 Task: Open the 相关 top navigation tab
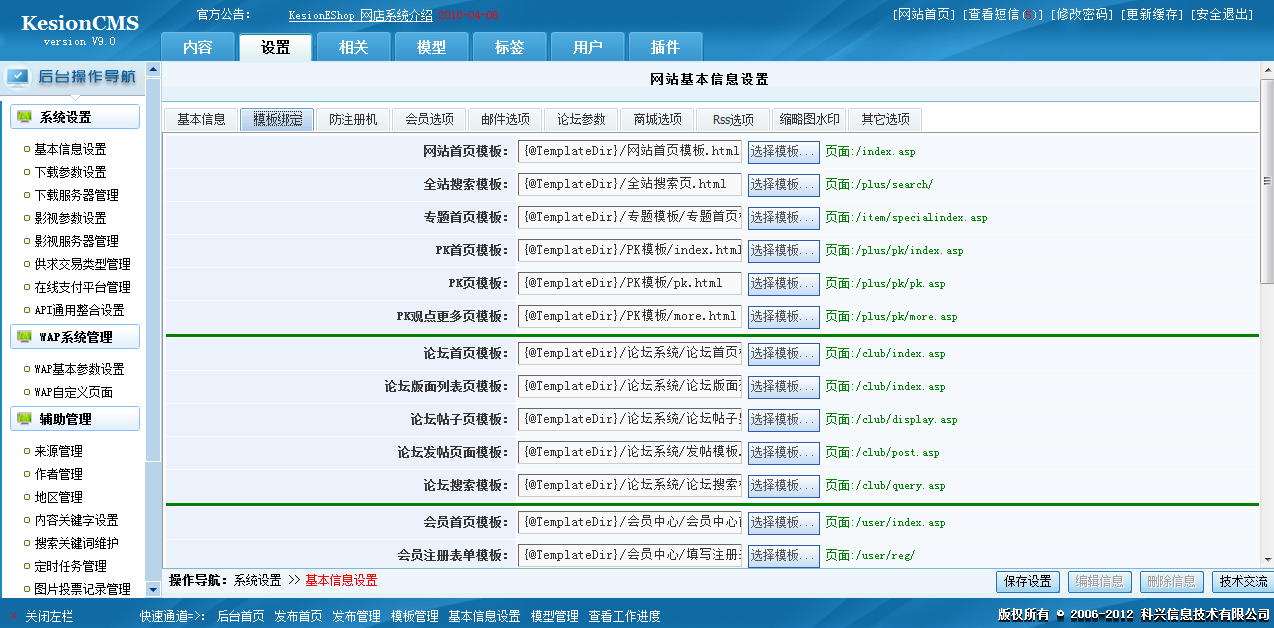[x=354, y=47]
